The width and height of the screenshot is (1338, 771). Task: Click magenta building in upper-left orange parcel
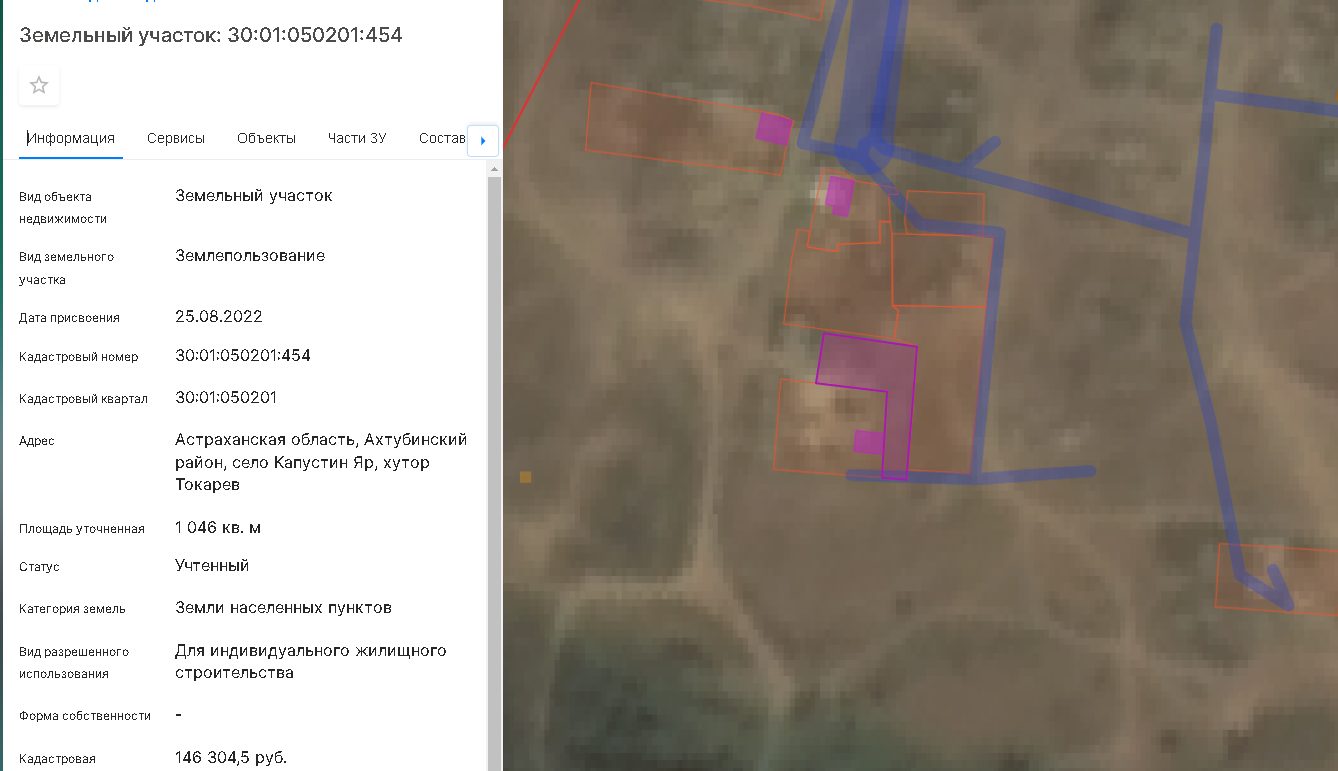coord(774,128)
